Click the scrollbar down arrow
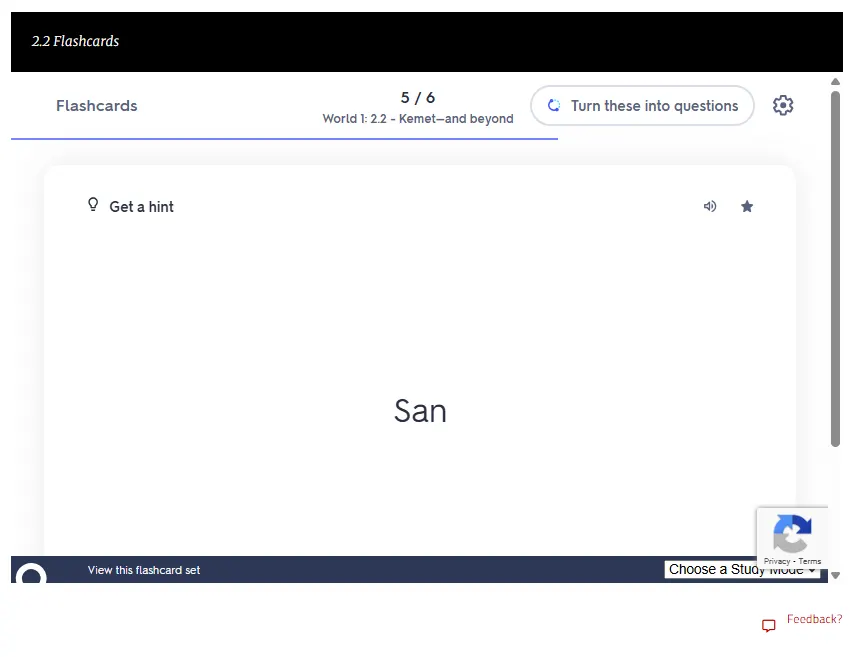 tap(836, 575)
